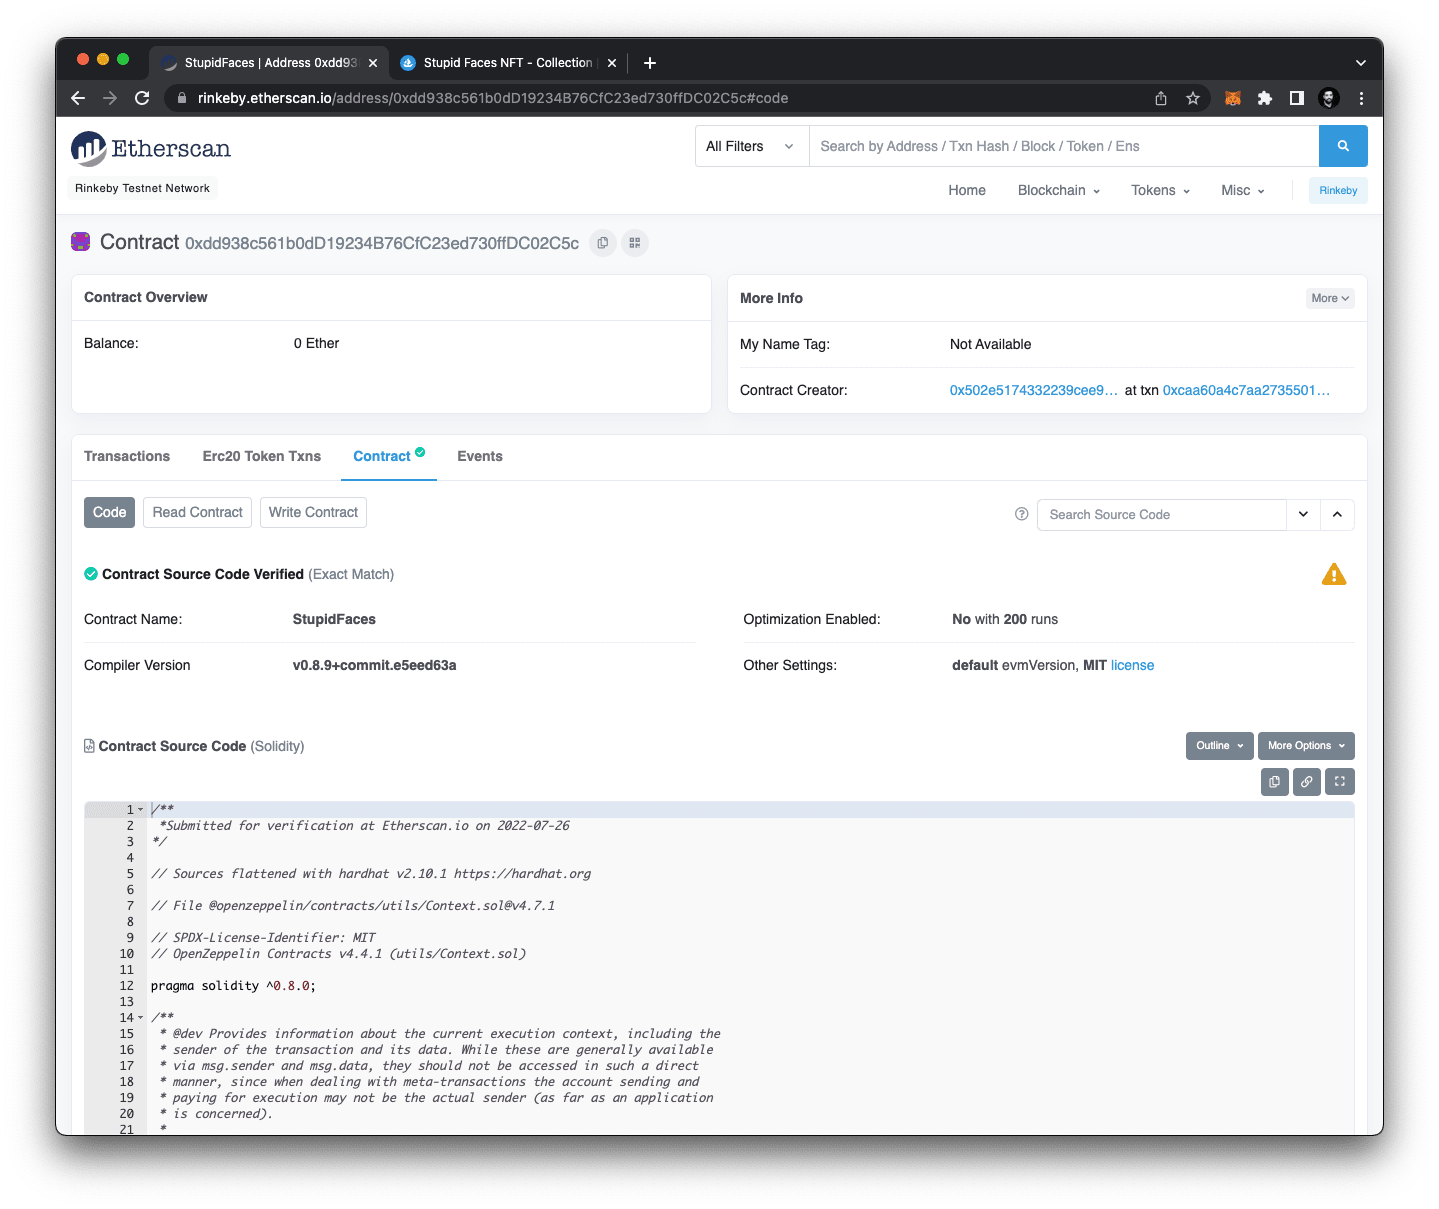Open the Write Contract section
Viewport: 1439px width, 1209px height.
tap(313, 513)
